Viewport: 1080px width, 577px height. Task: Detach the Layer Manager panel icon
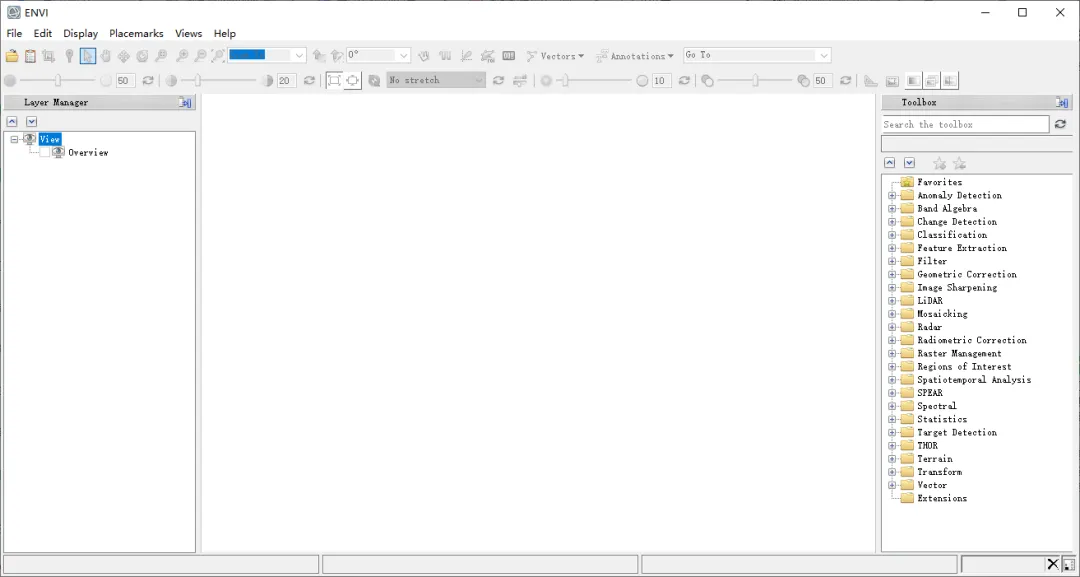click(x=185, y=103)
